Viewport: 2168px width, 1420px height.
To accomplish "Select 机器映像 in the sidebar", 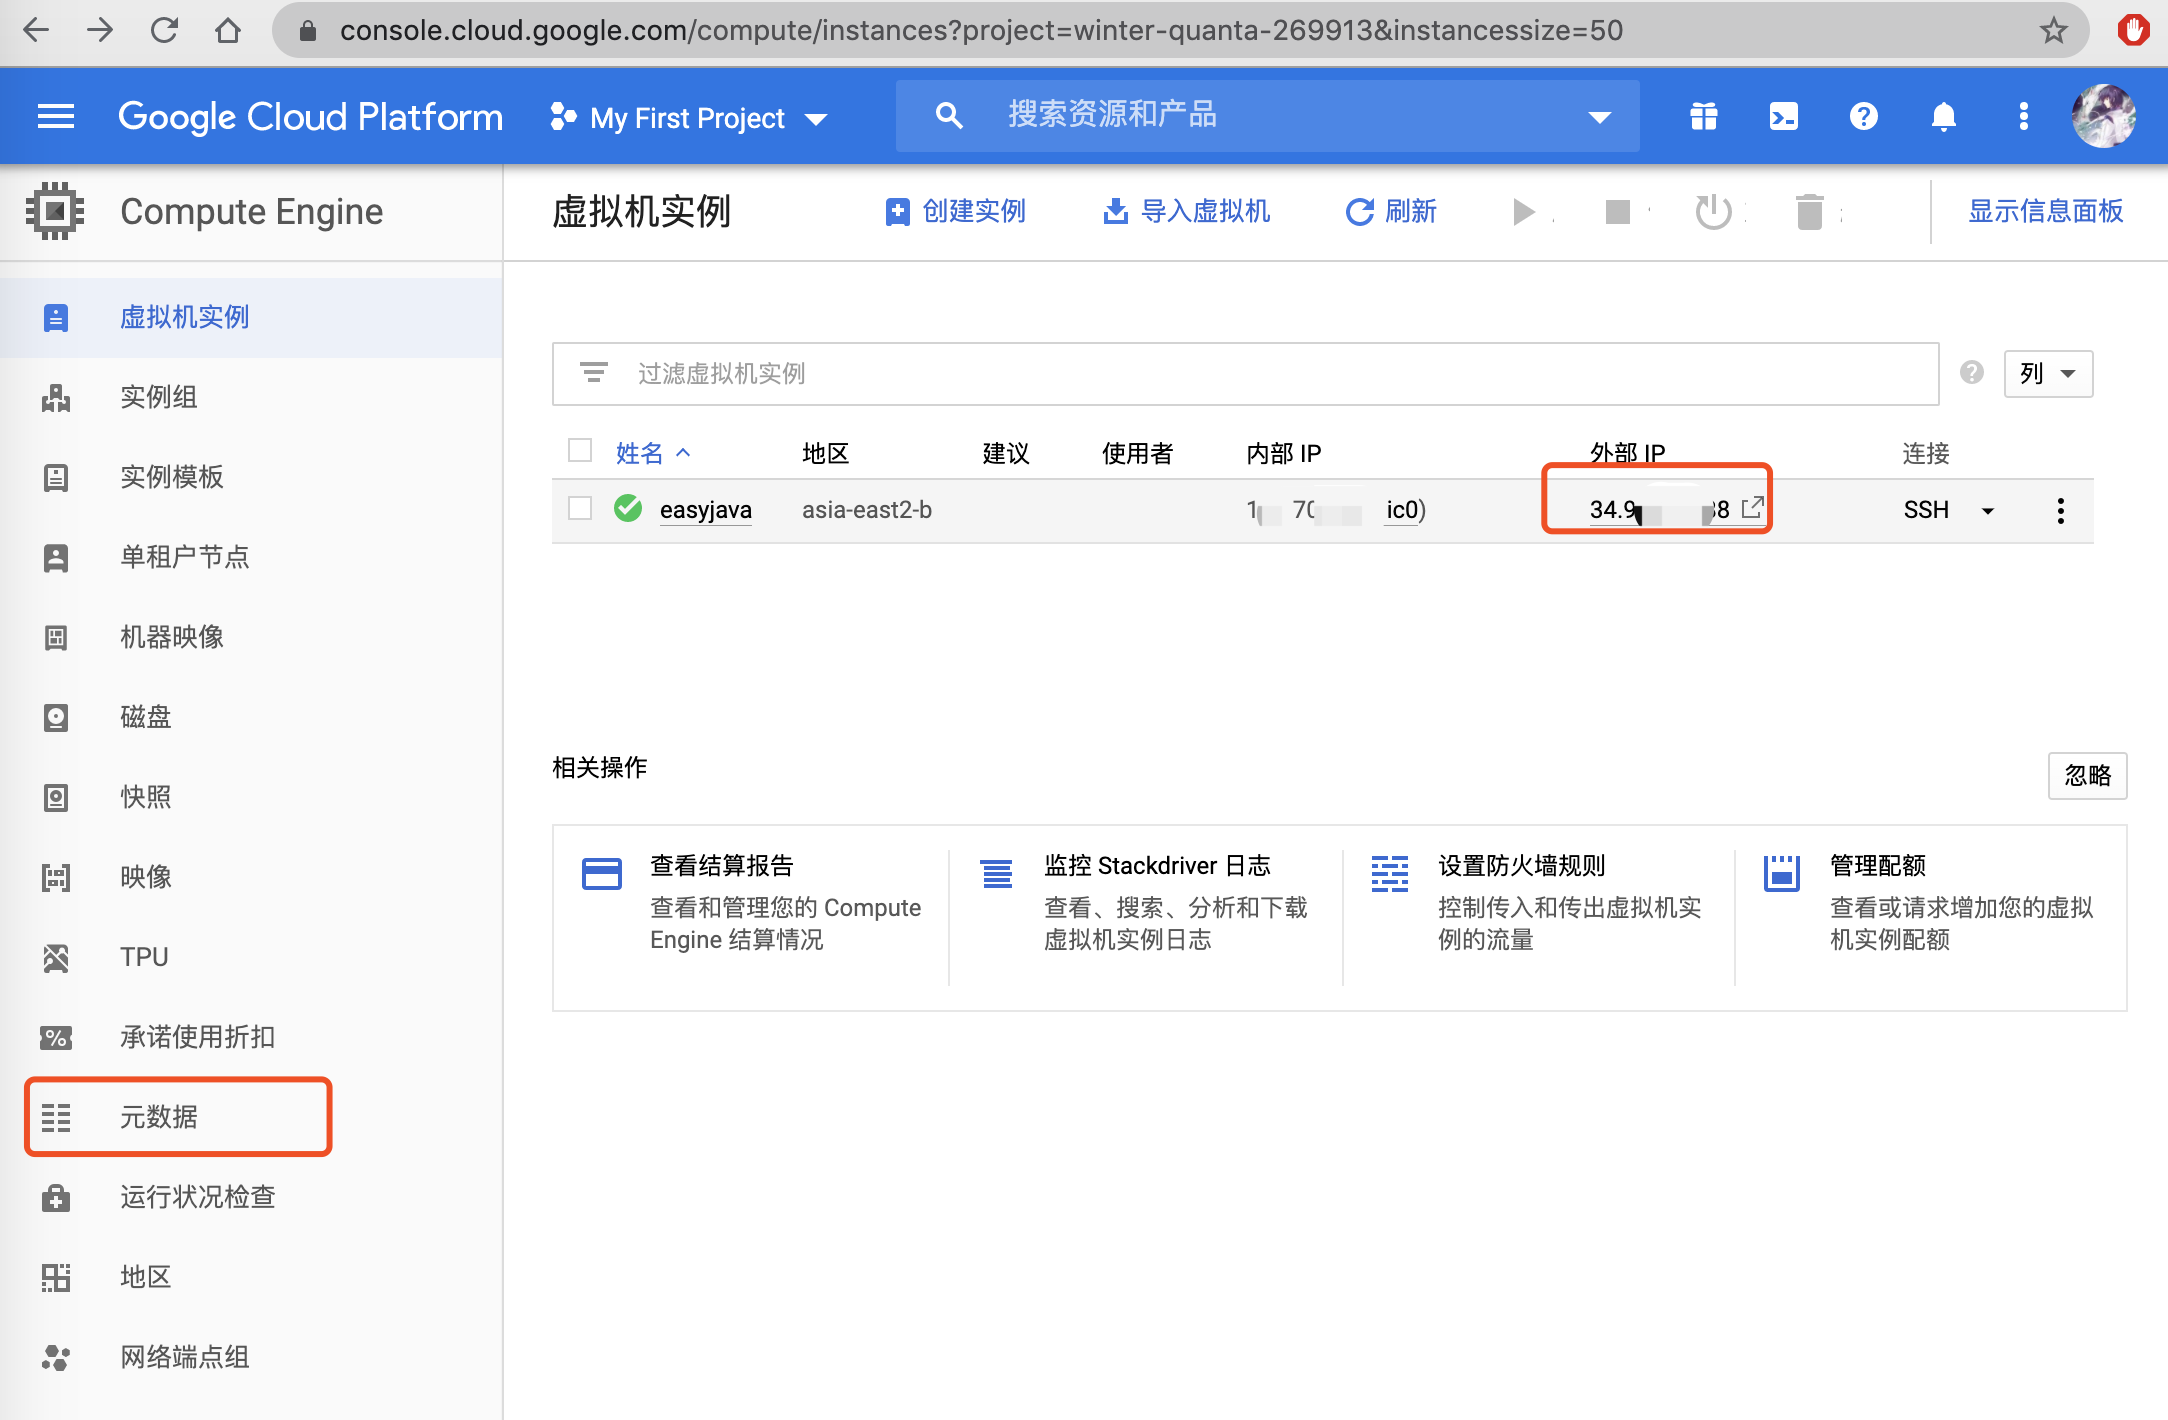I will (x=251, y=637).
